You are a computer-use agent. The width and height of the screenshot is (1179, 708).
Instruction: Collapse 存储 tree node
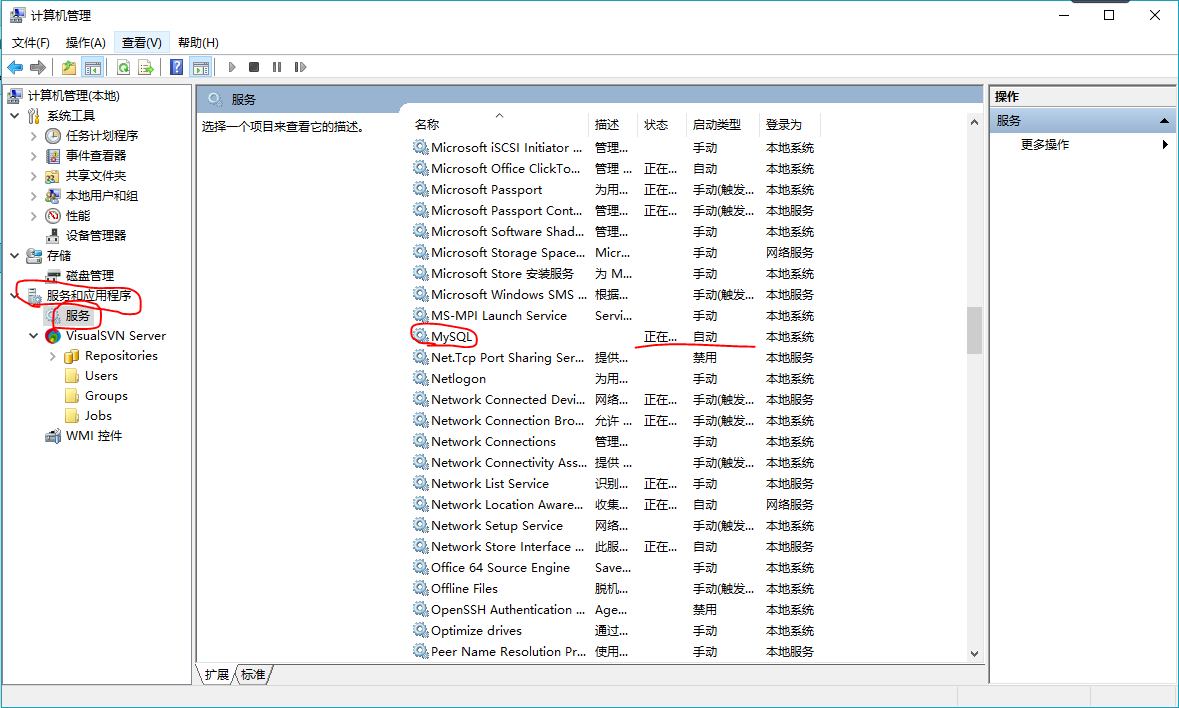click(x=14, y=256)
